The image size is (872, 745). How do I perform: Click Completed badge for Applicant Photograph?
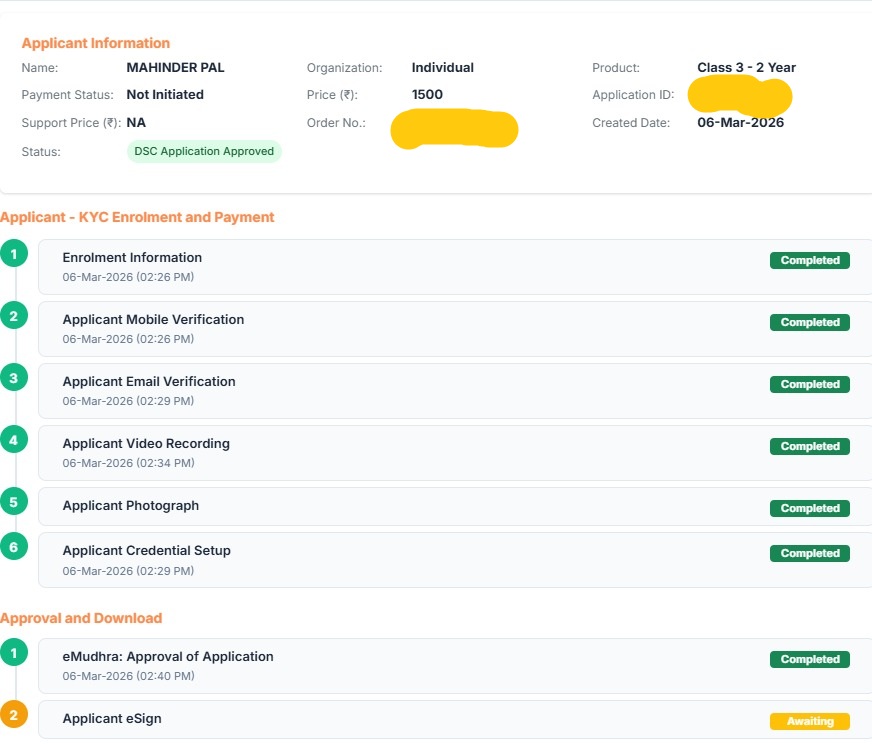(809, 508)
